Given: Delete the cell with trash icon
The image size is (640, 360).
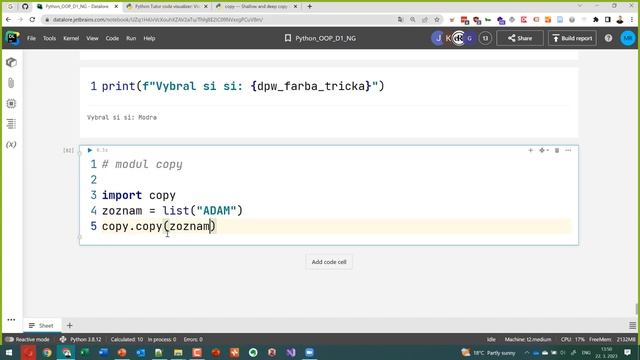Looking at the screenshot, I should (x=557, y=150).
